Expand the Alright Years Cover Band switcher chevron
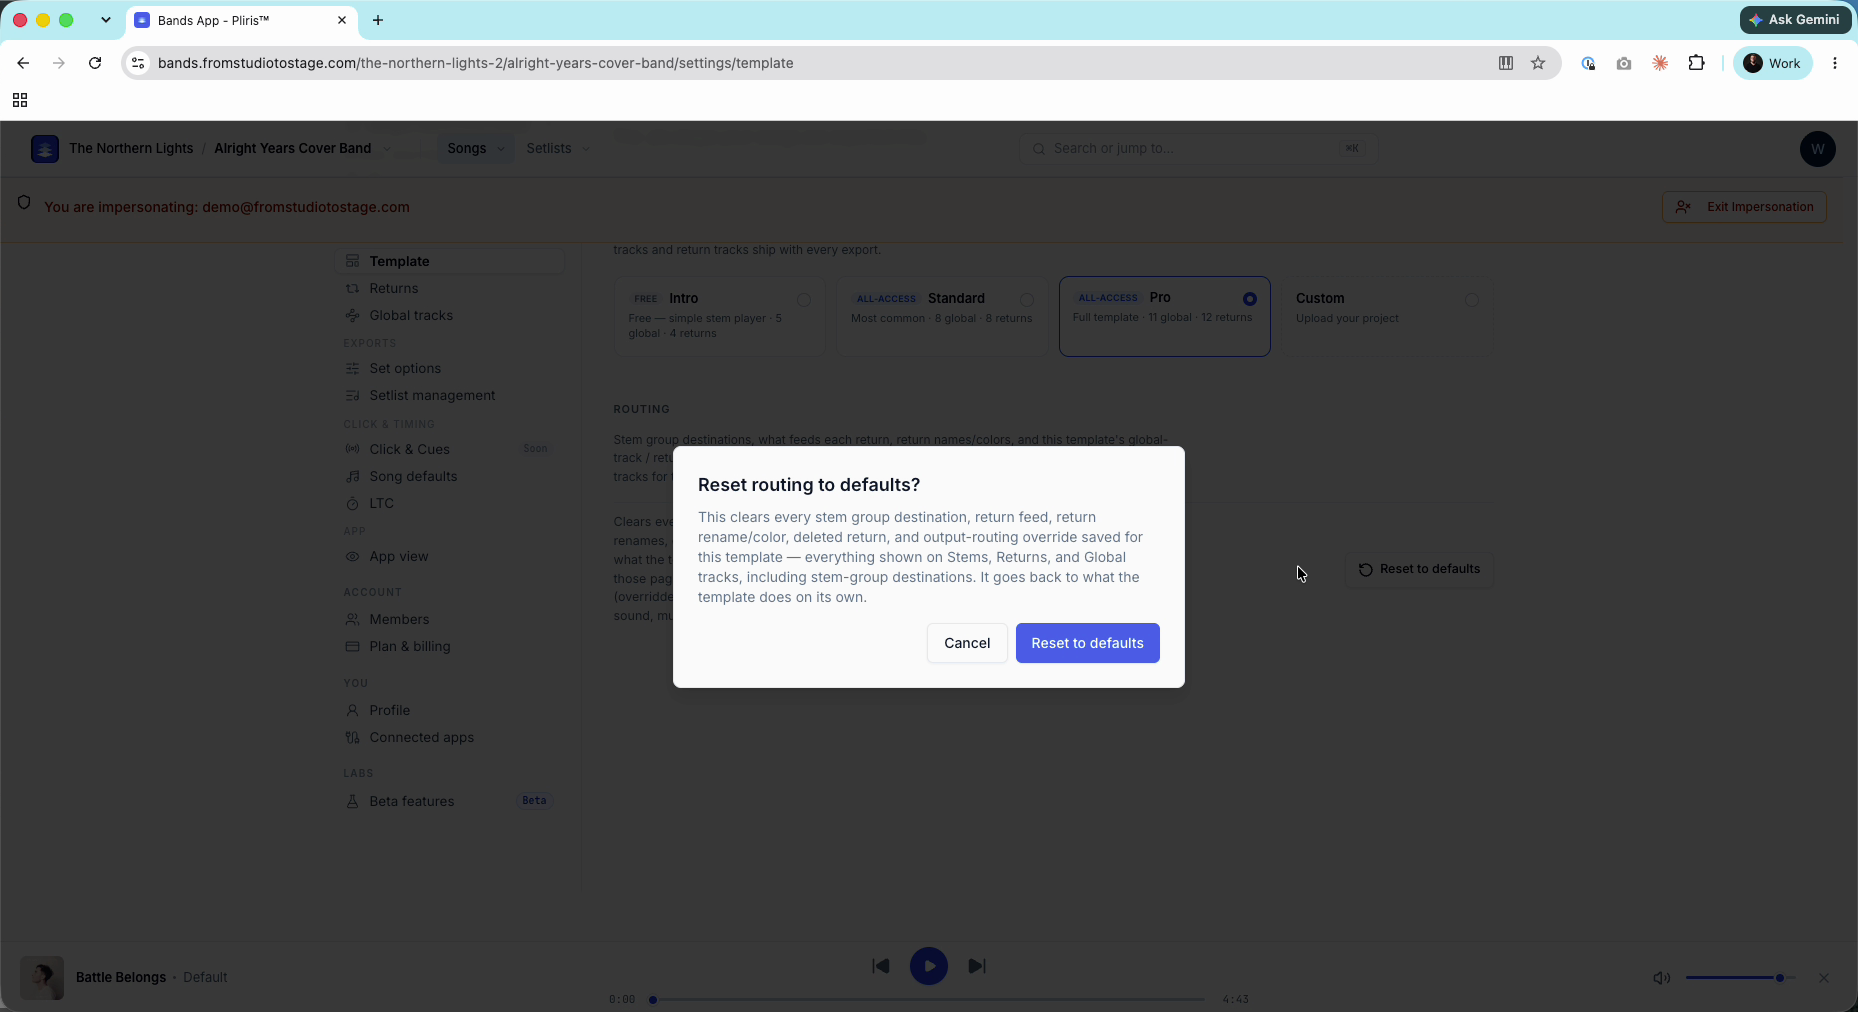Screen dimensions: 1858x1012 [387, 149]
